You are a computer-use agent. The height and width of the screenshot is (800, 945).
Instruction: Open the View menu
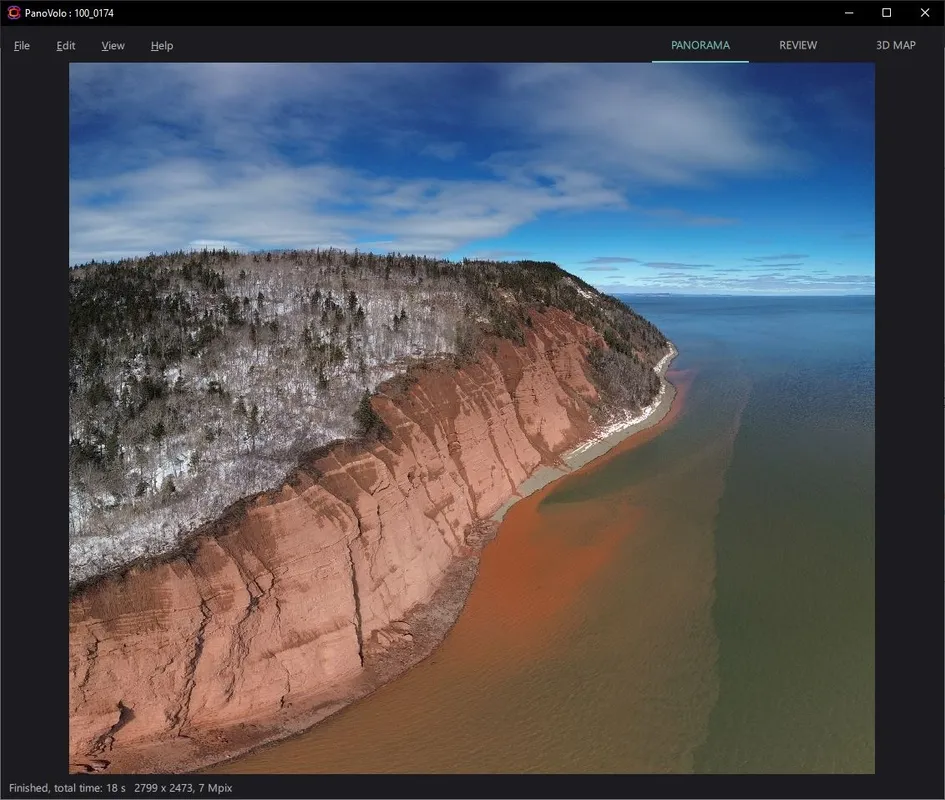[113, 46]
